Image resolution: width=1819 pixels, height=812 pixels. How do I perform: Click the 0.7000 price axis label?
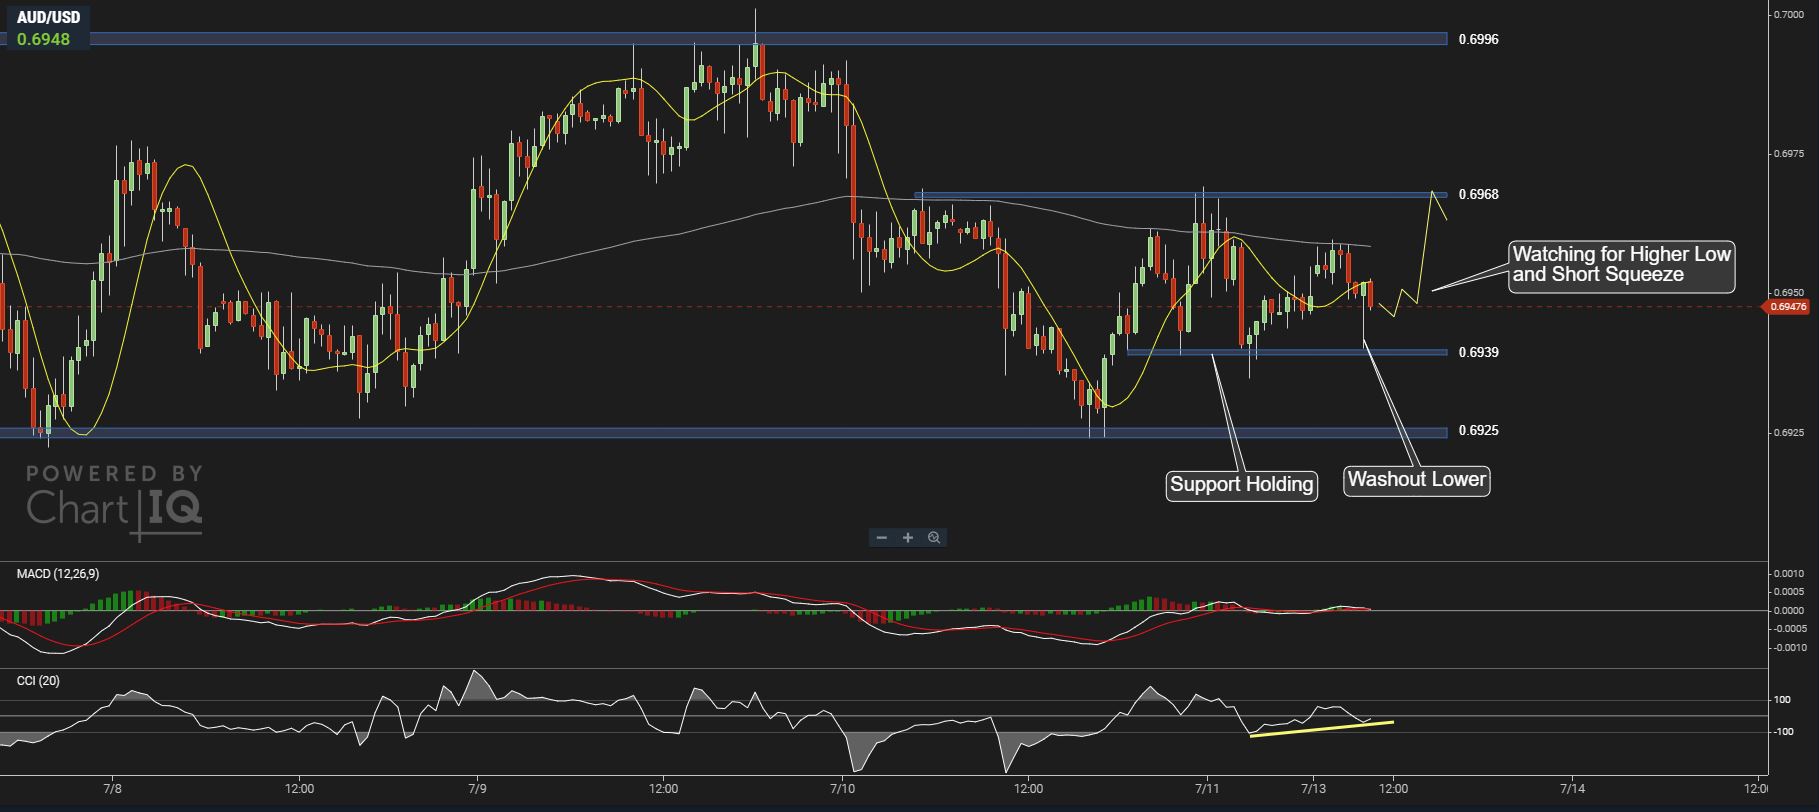point(1789,14)
